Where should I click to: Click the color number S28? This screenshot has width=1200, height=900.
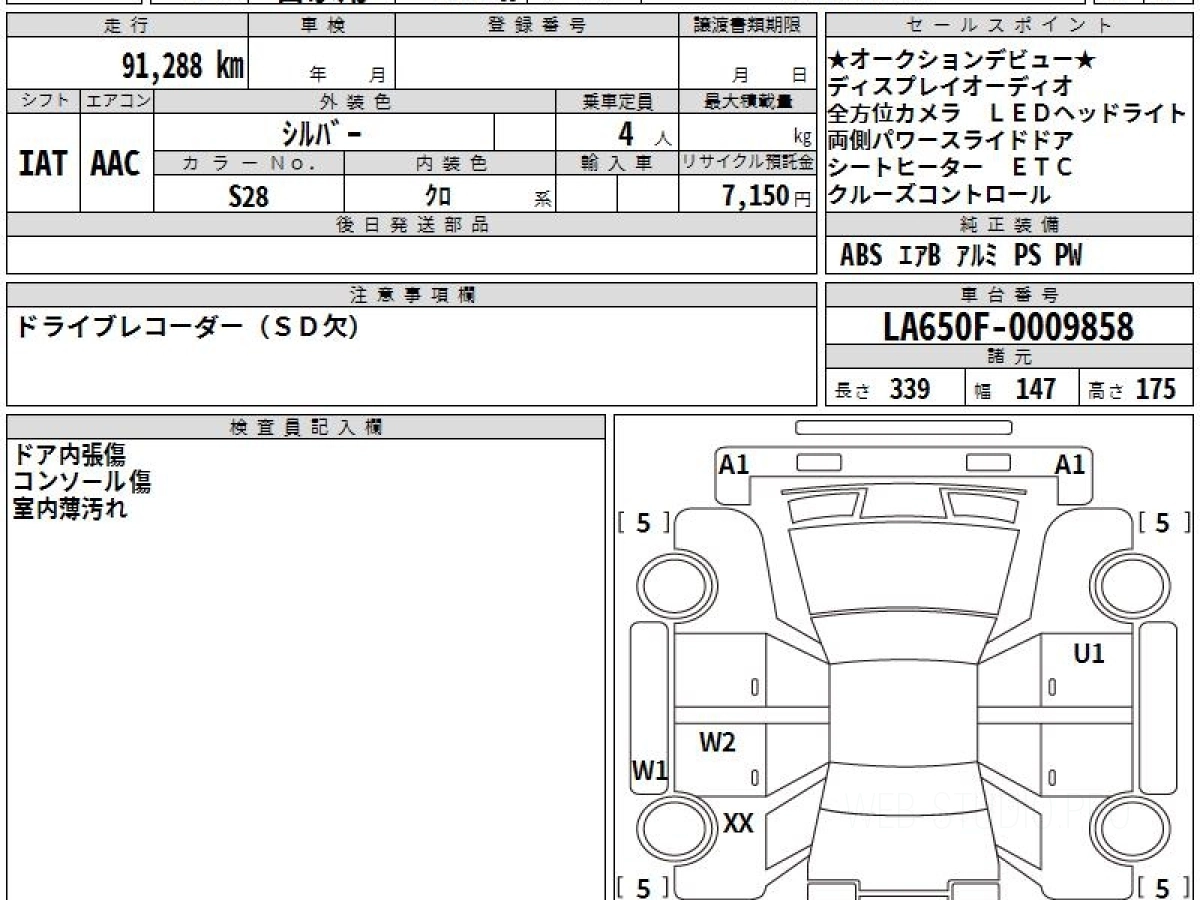pos(248,196)
